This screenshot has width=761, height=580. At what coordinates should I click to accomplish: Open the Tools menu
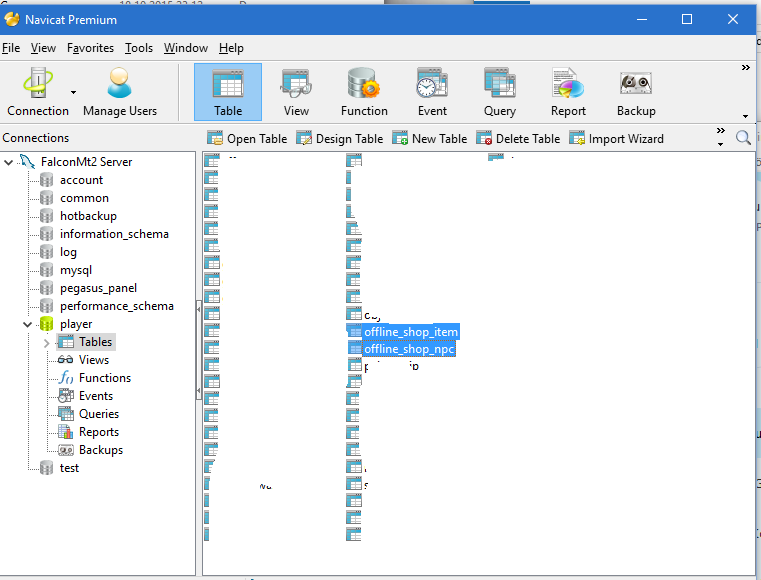pyautogui.click(x=139, y=48)
